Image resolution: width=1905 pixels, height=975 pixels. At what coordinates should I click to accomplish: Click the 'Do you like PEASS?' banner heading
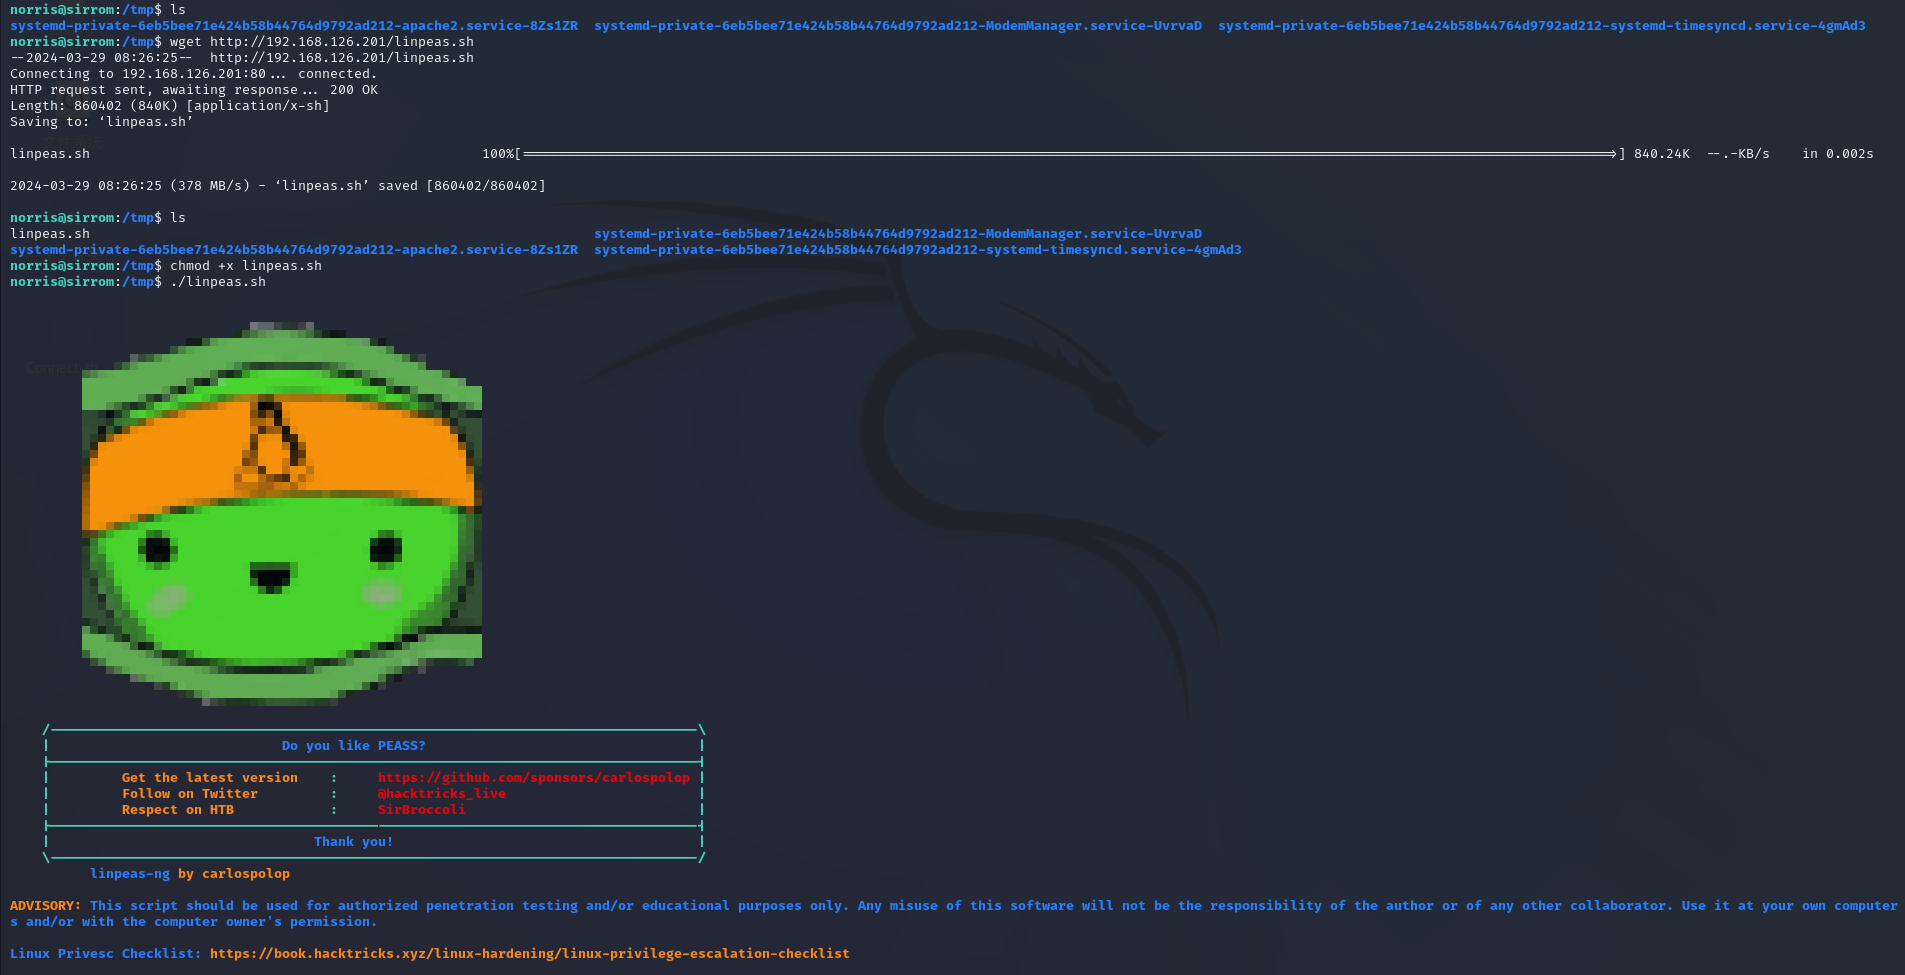[354, 746]
